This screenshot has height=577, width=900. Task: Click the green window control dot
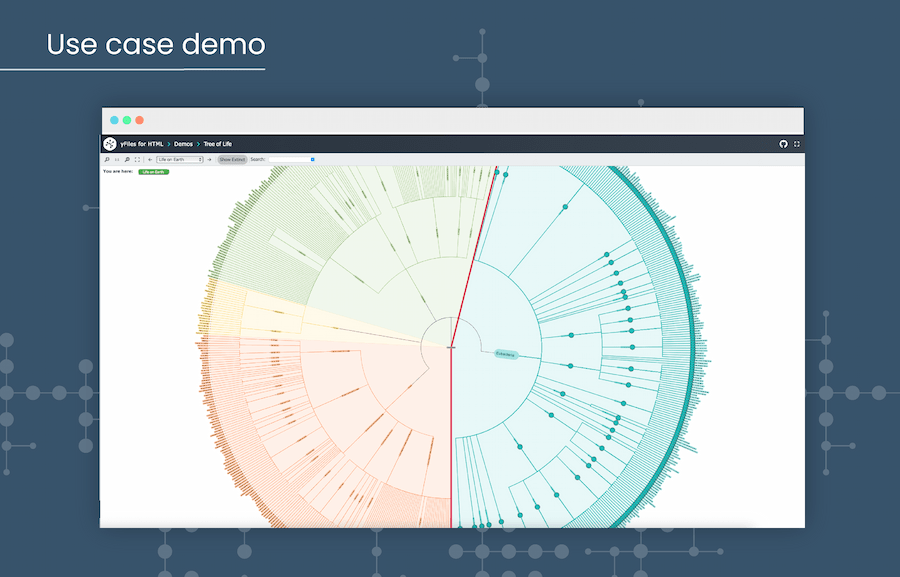click(x=127, y=119)
